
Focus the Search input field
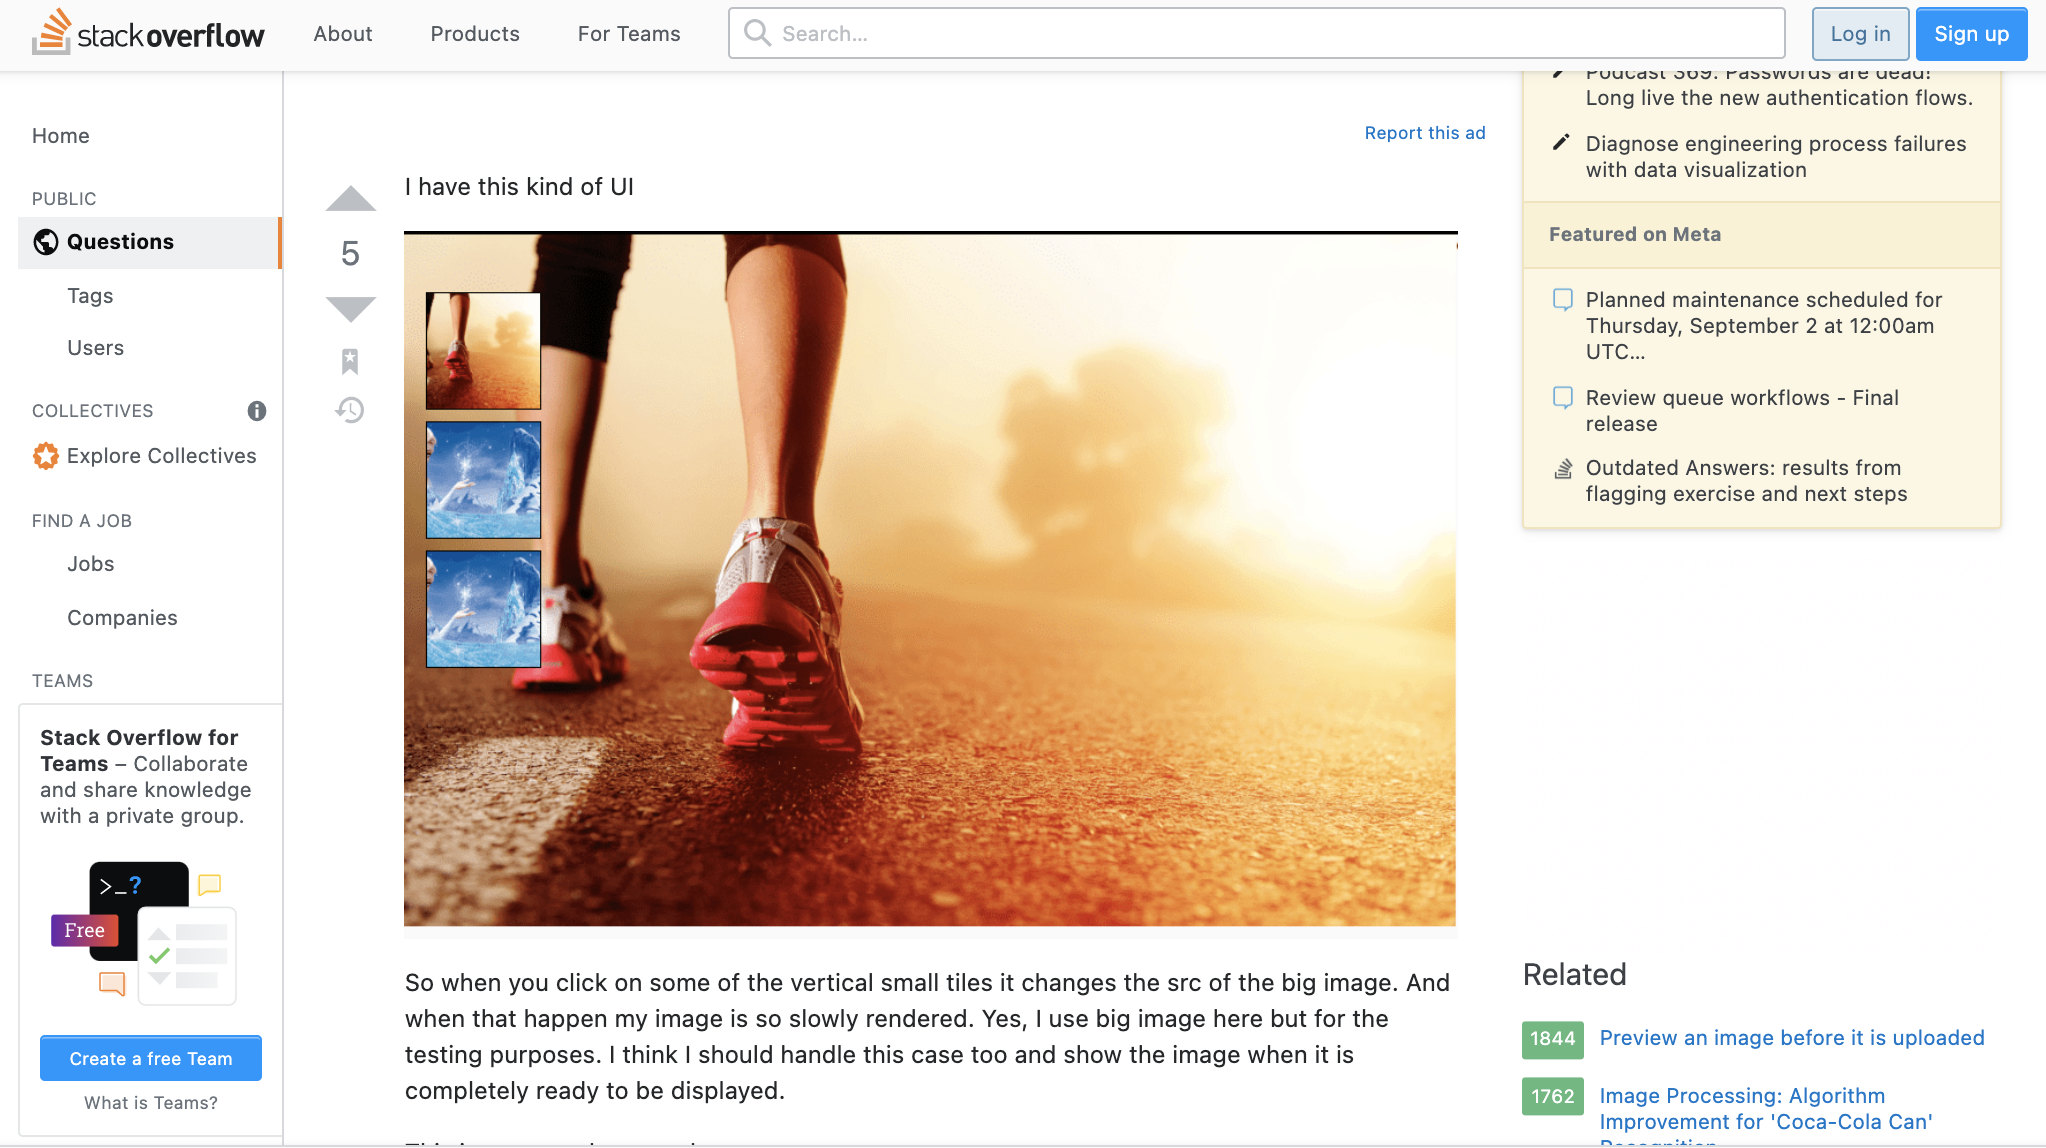(x=1270, y=34)
